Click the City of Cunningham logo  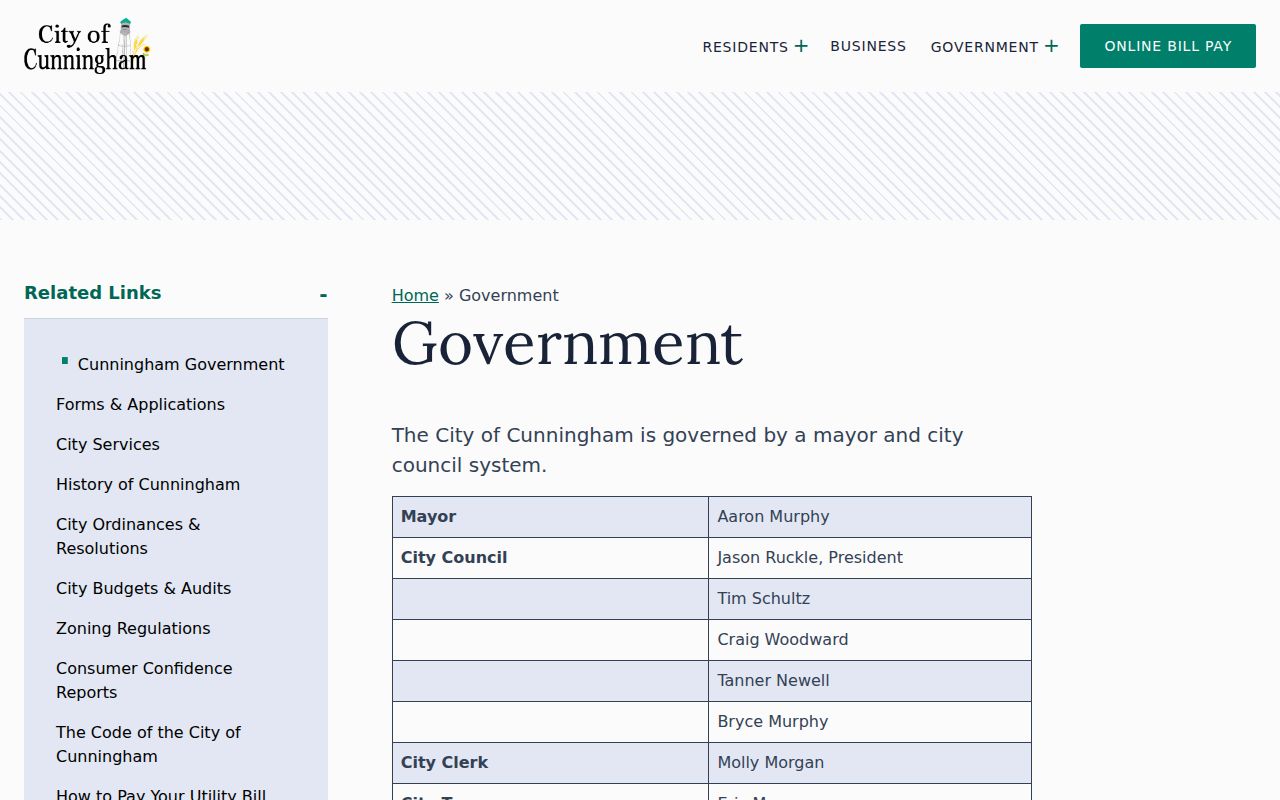pos(87,46)
